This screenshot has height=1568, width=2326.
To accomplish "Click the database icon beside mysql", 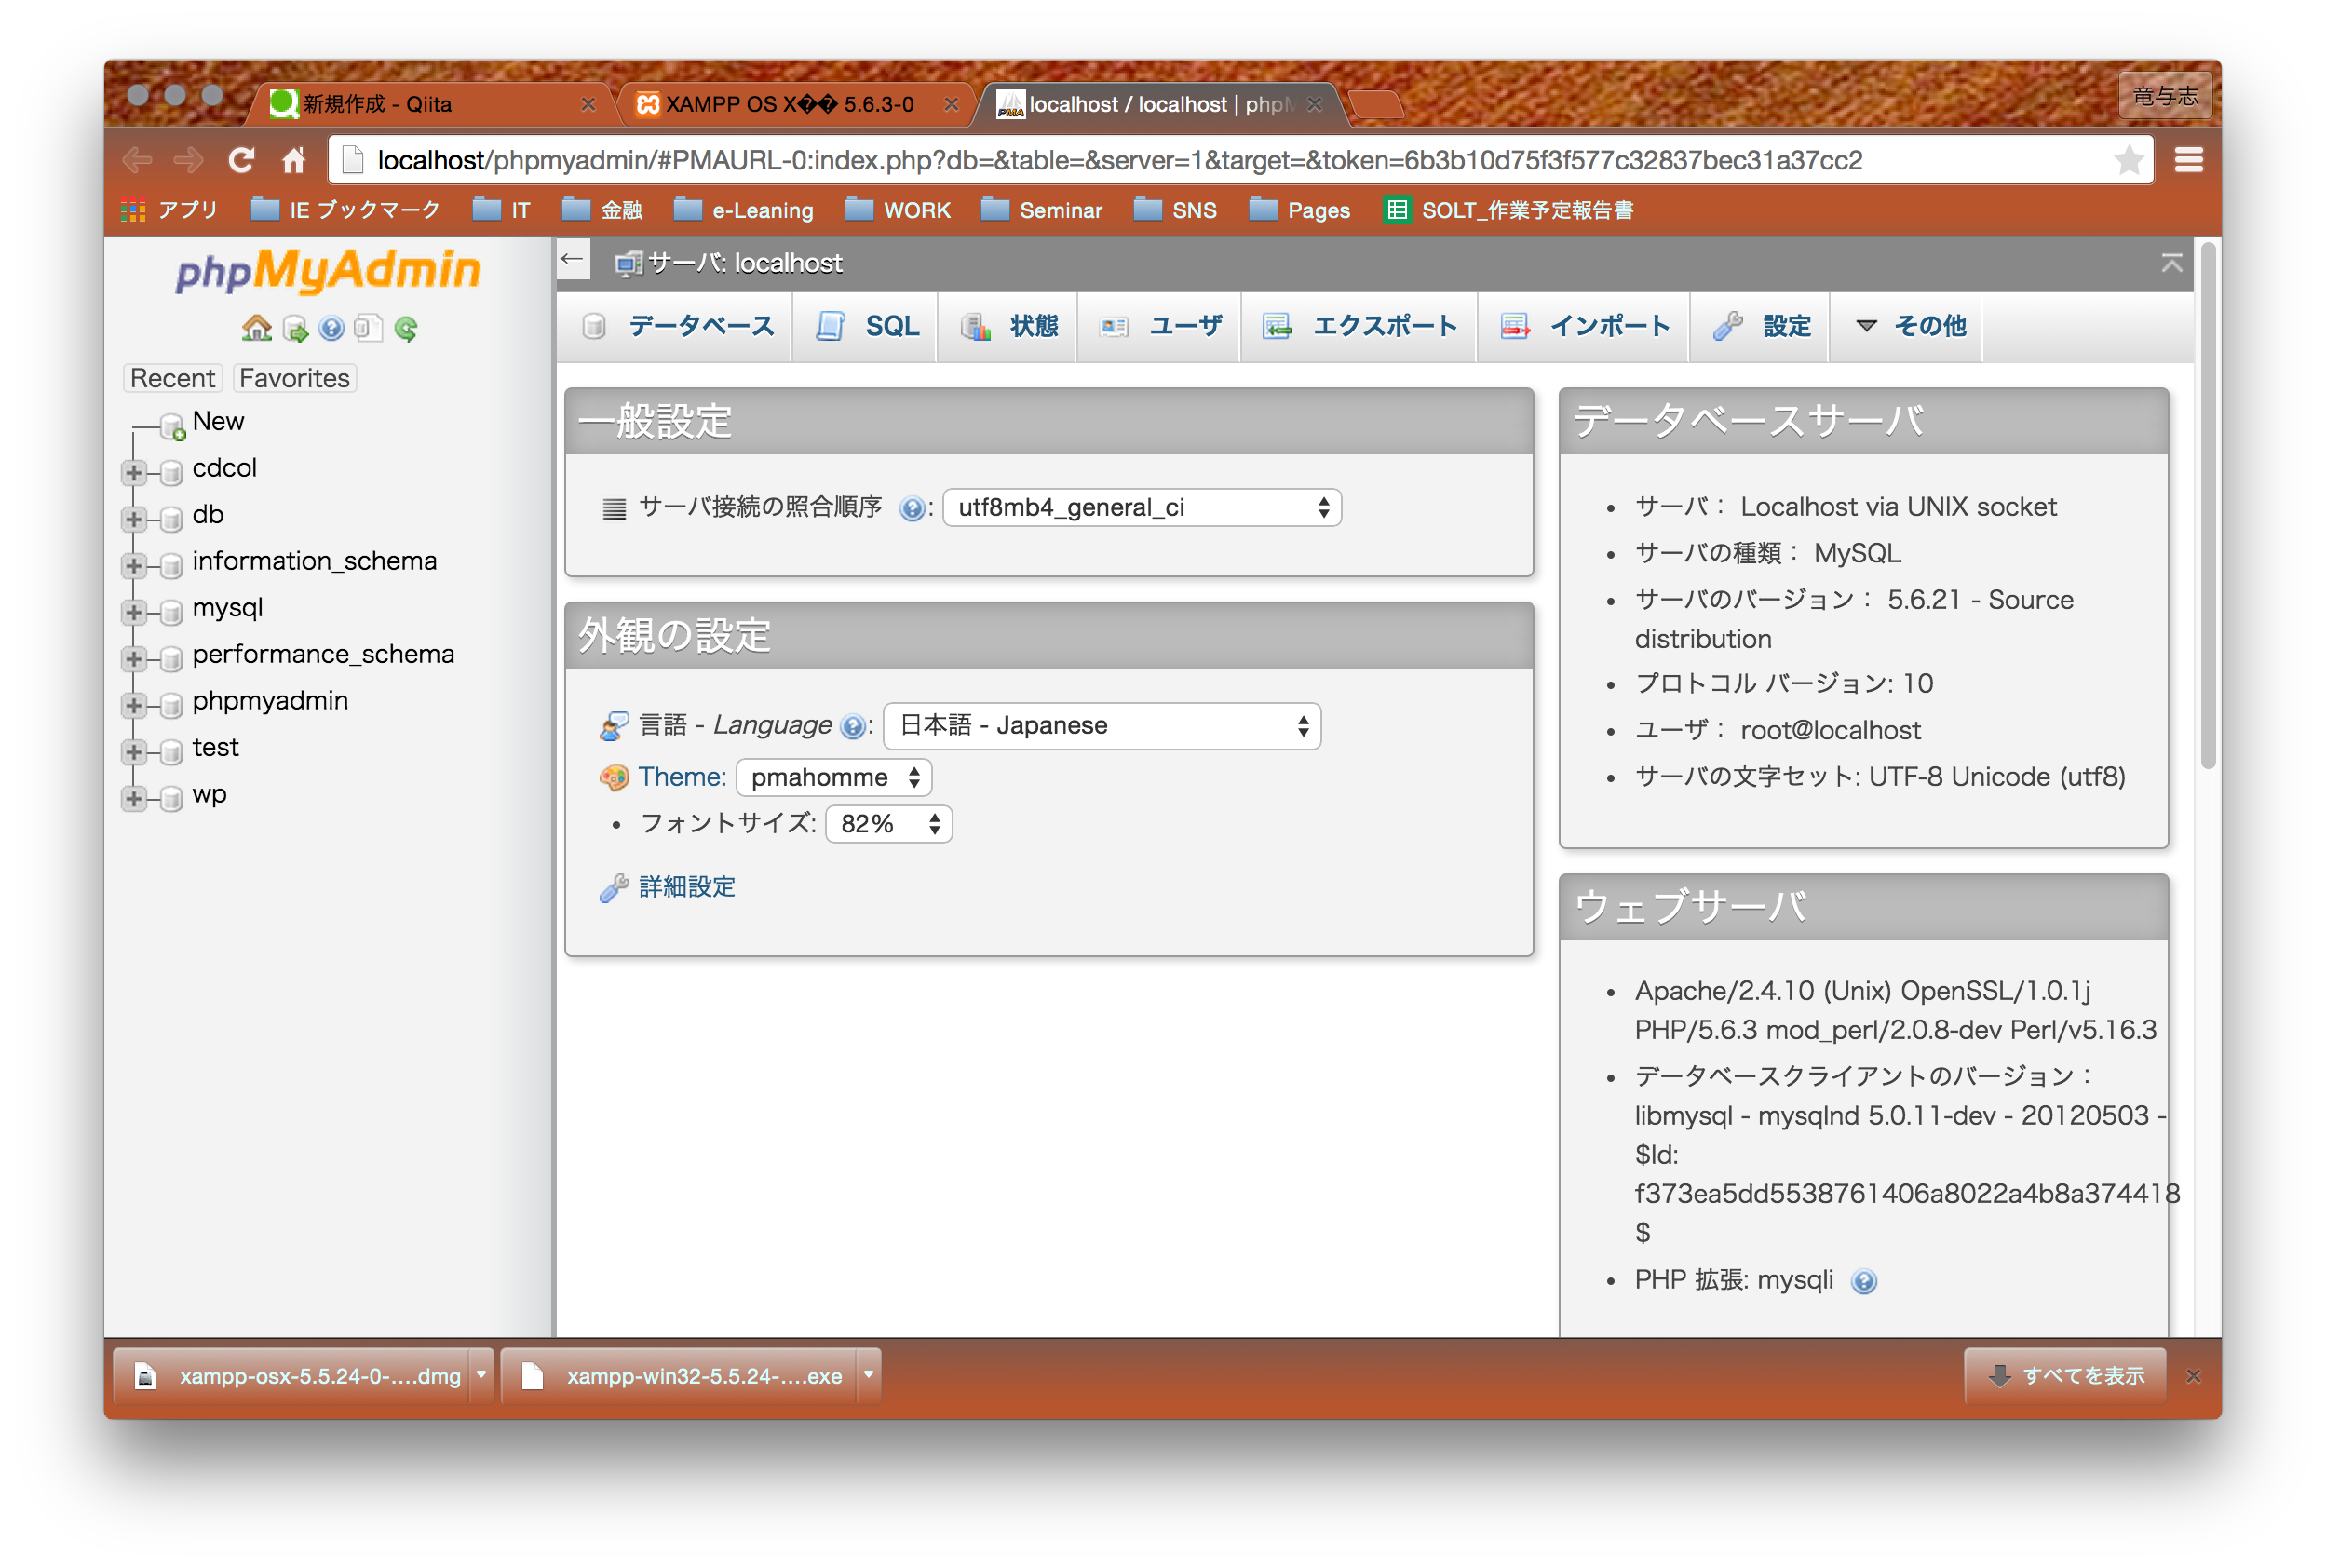I will click(x=171, y=611).
